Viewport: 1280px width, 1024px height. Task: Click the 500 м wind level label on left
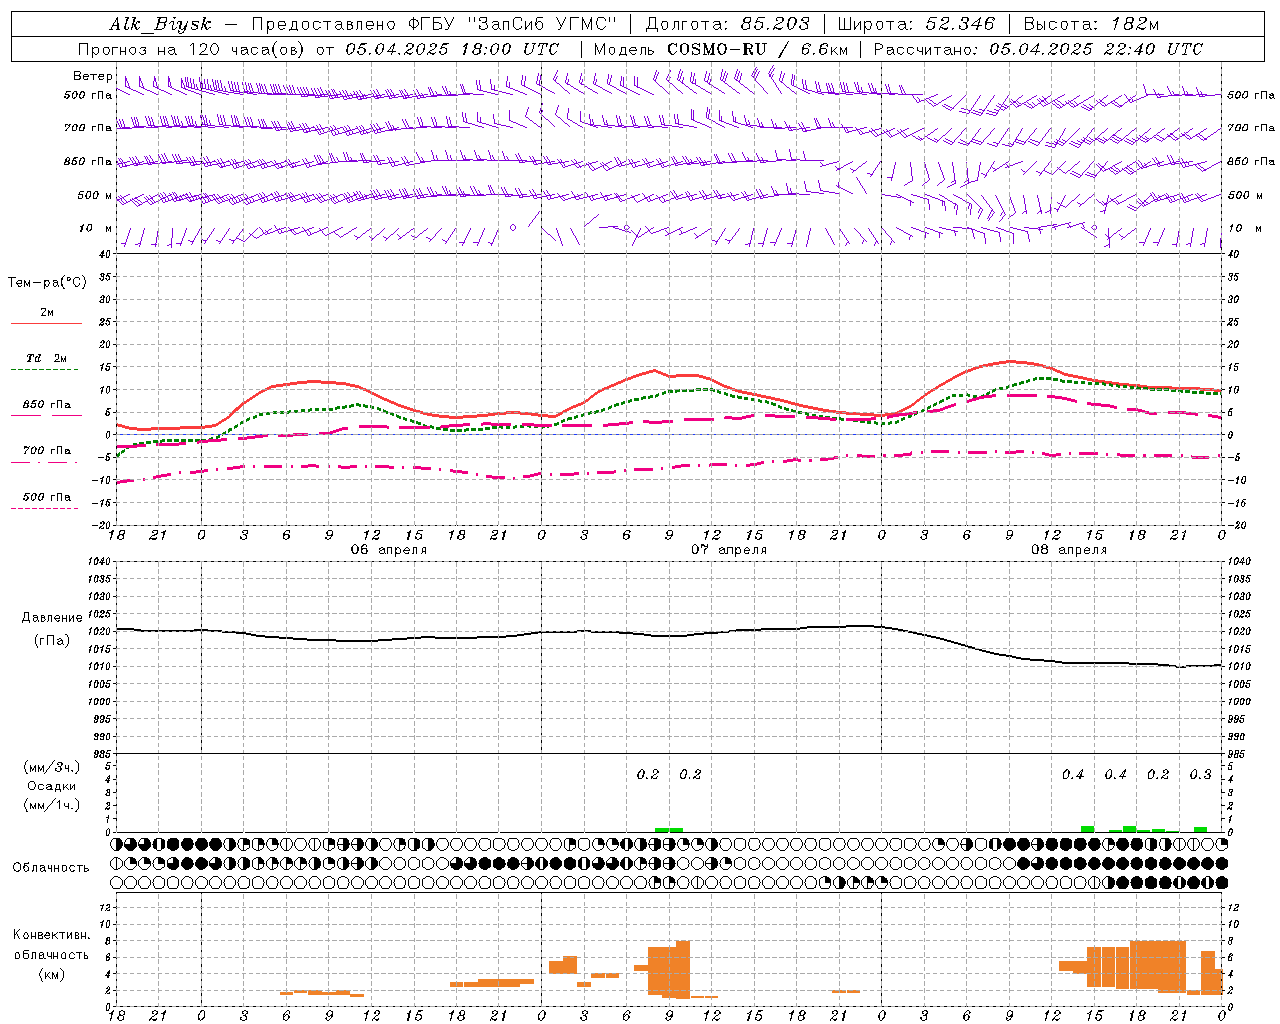(95, 195)
